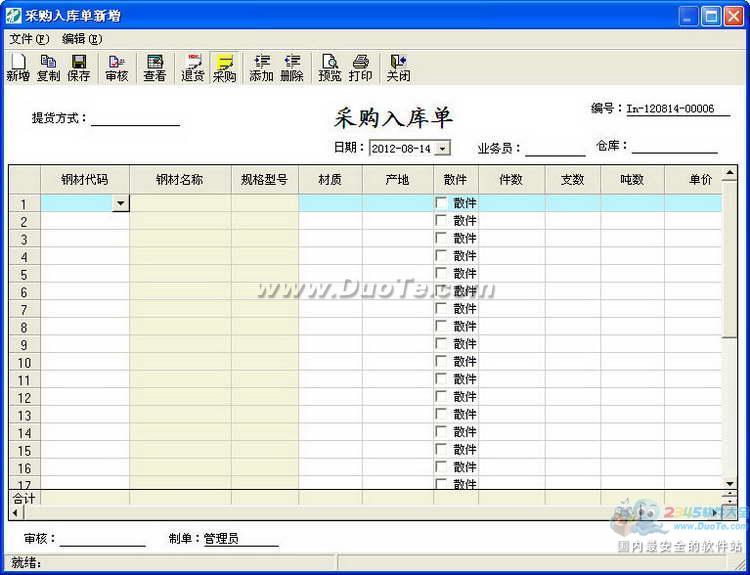Click the 单价 column header
Image resolution: width=750 pixels, height=575 pixels.
tap(693, 179)
